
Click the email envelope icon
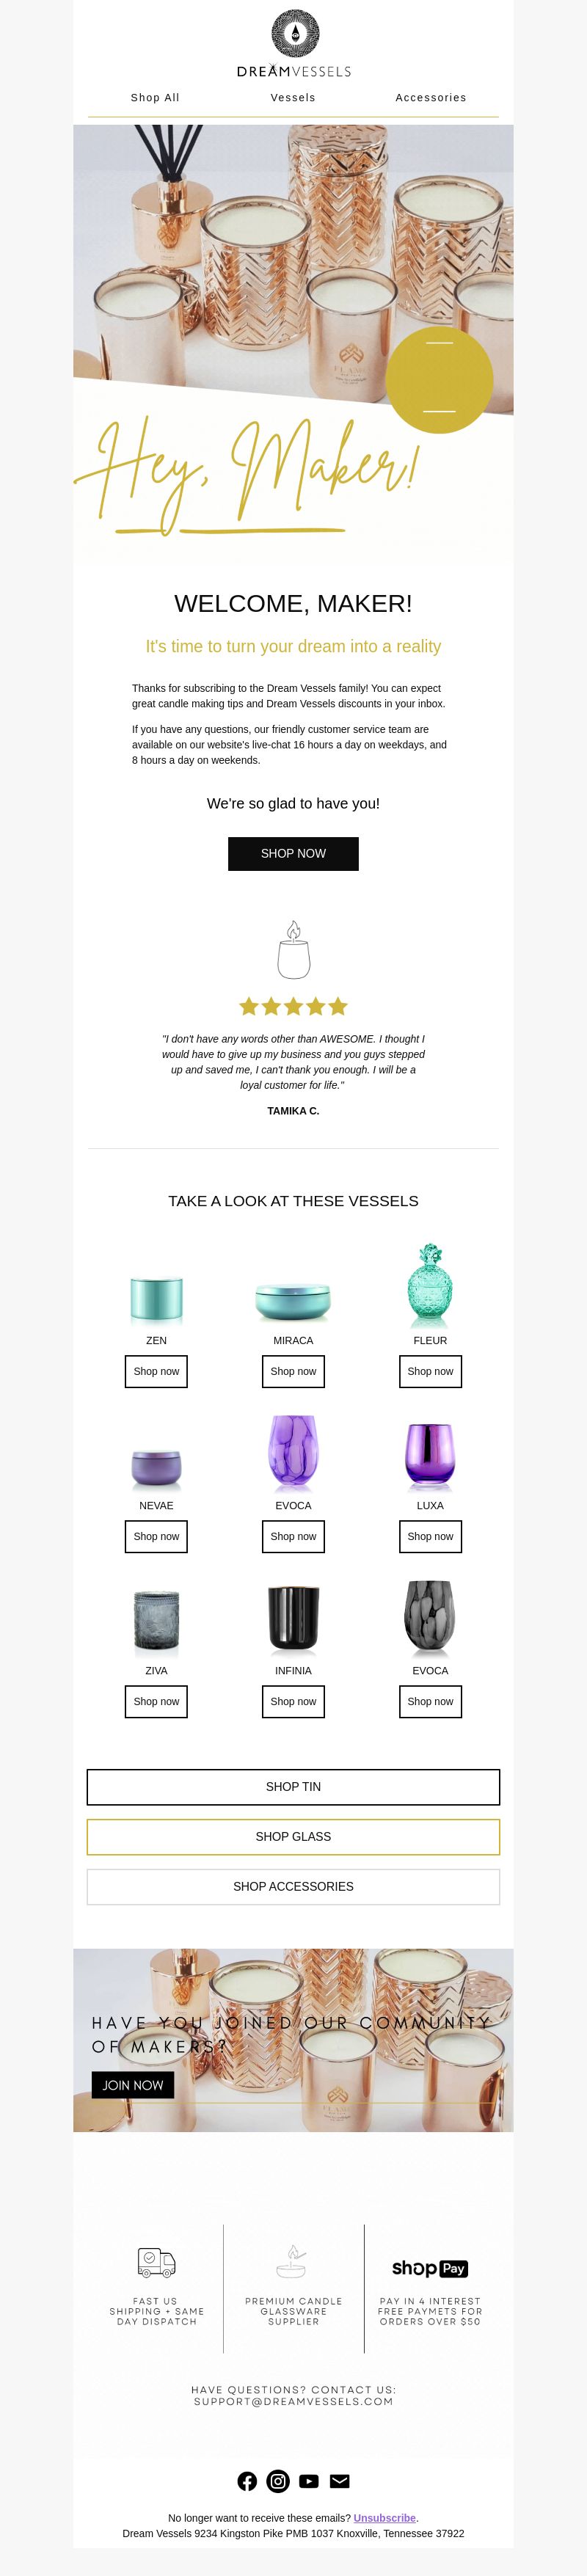pyautogui.click(x=340, y=2481)
